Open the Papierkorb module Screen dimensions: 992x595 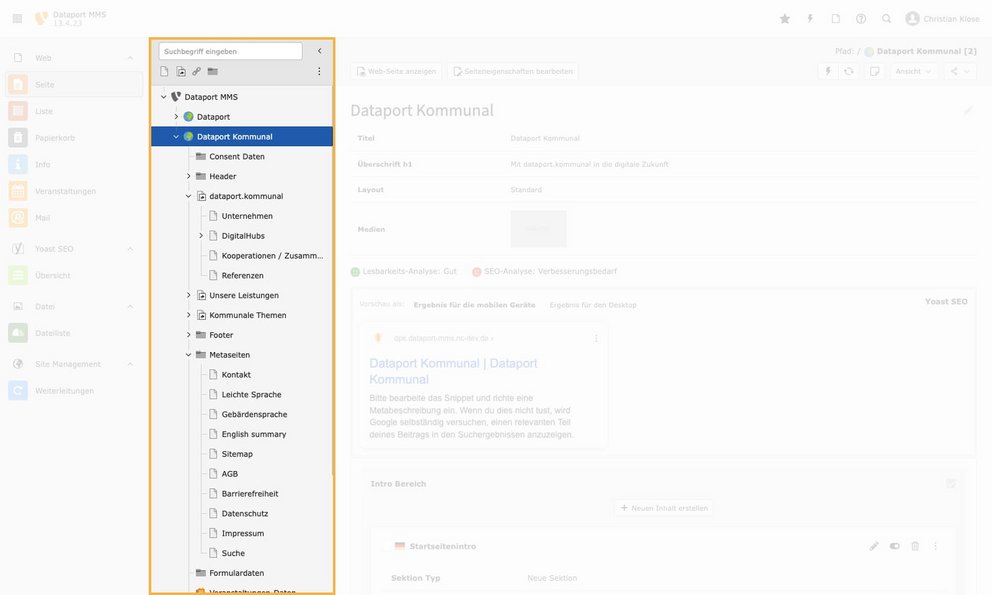(55, 138)
